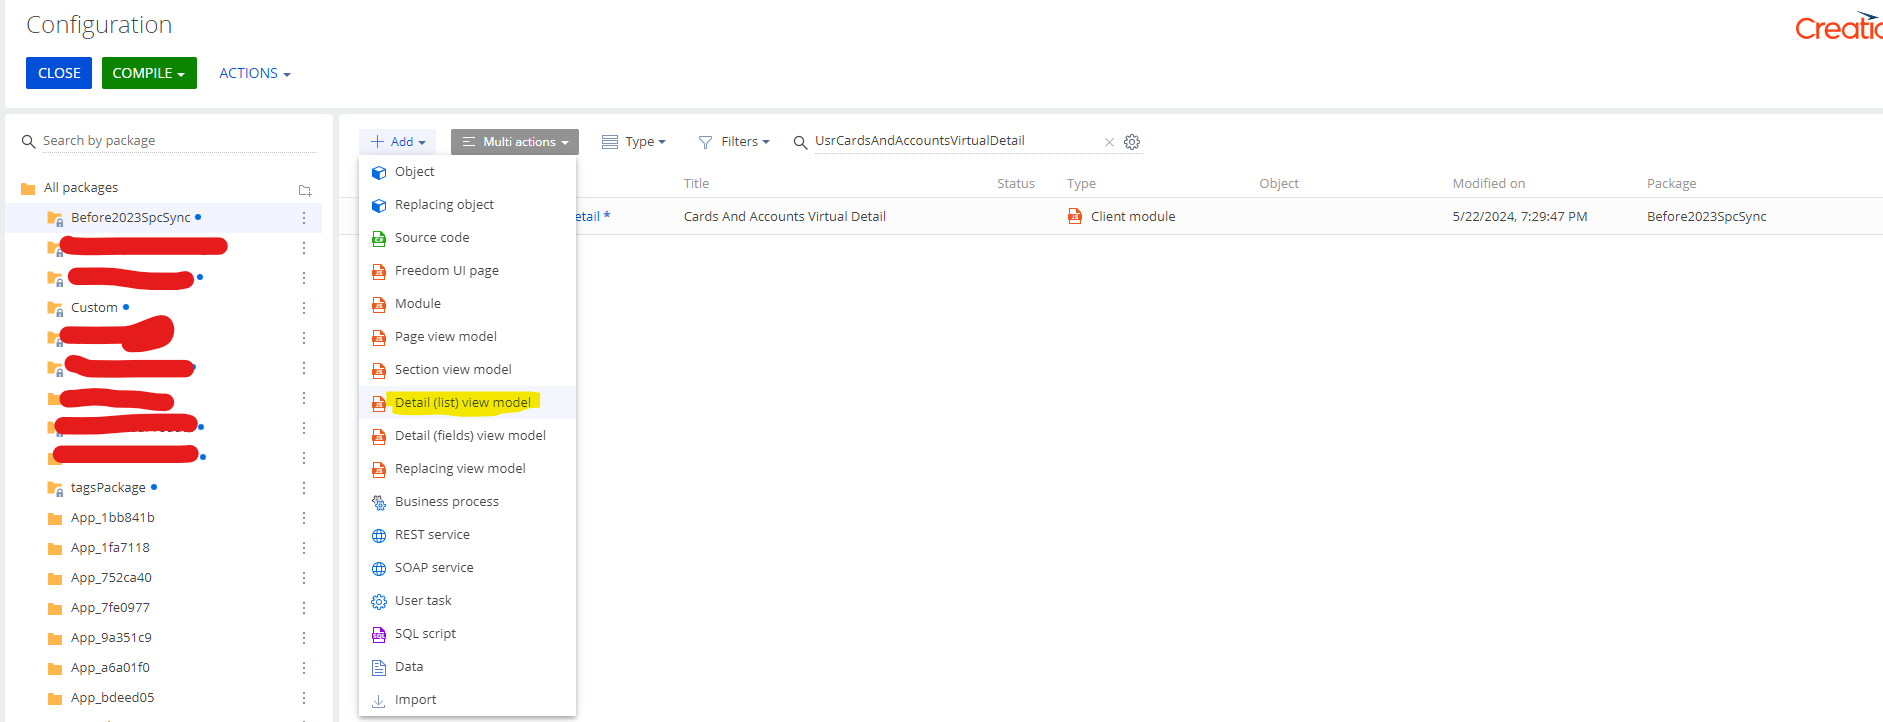
Task: Select the App_bdeed05 package
Action: (112, 697)
